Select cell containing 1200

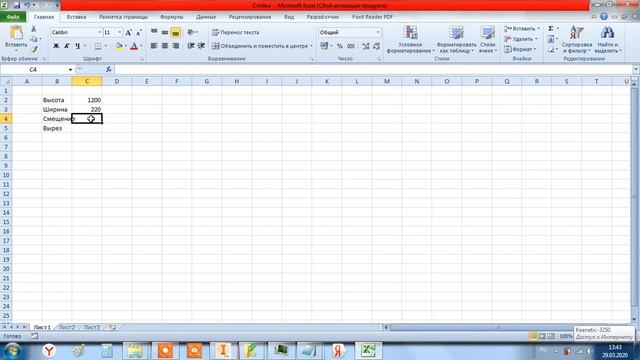click(87, 100)
